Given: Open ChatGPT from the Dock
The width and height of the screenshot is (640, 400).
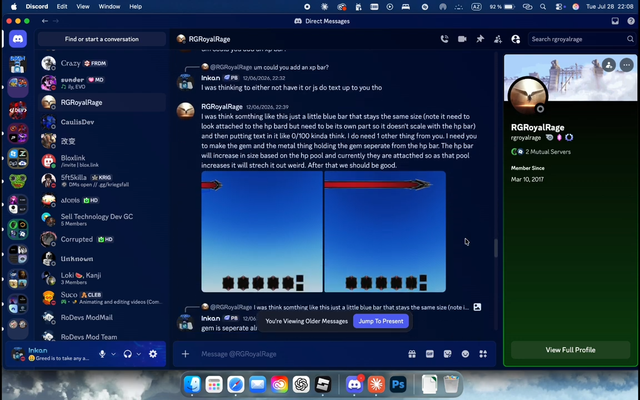Looking at the screenshot, I should click(301, 384).
